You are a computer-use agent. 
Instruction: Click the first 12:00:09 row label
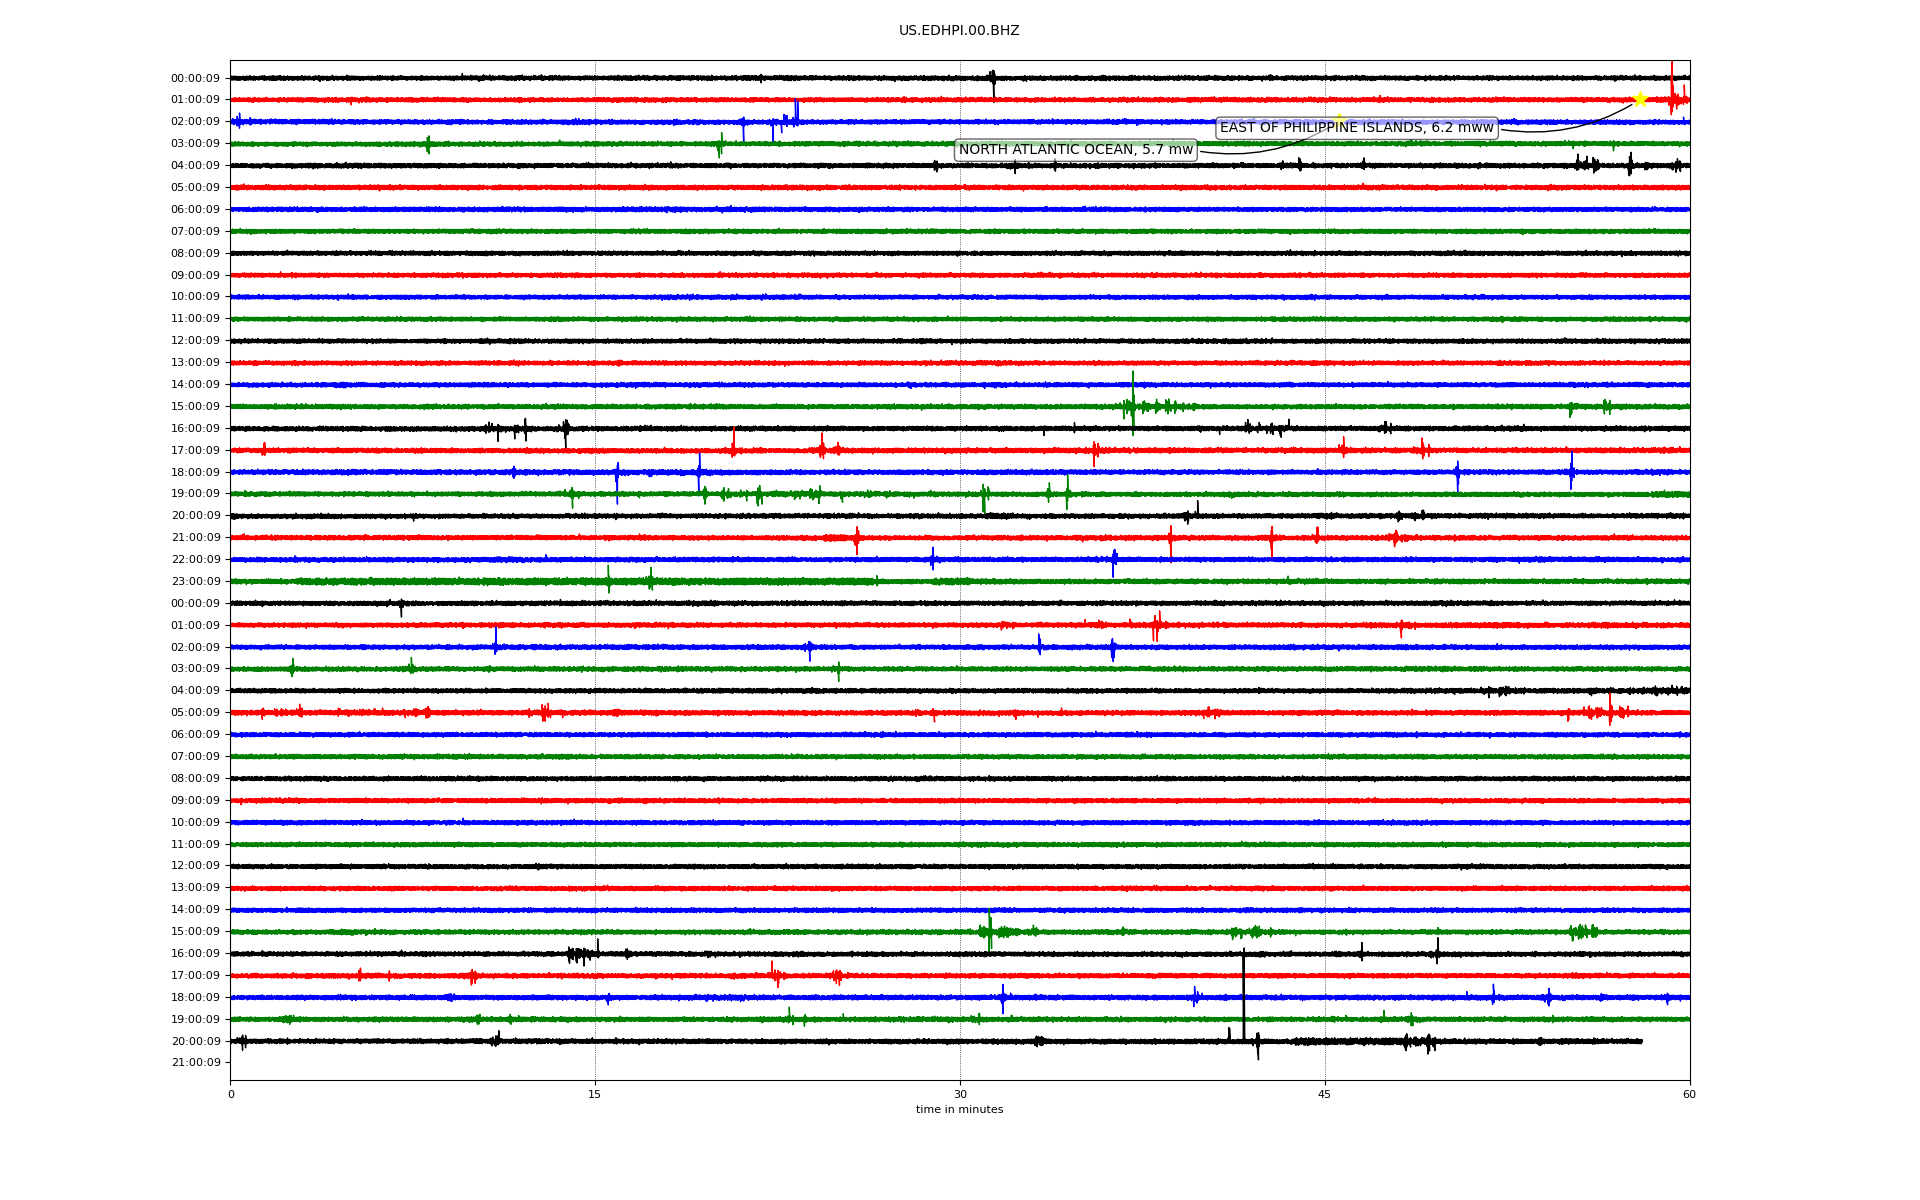click(x=195, y=341)
